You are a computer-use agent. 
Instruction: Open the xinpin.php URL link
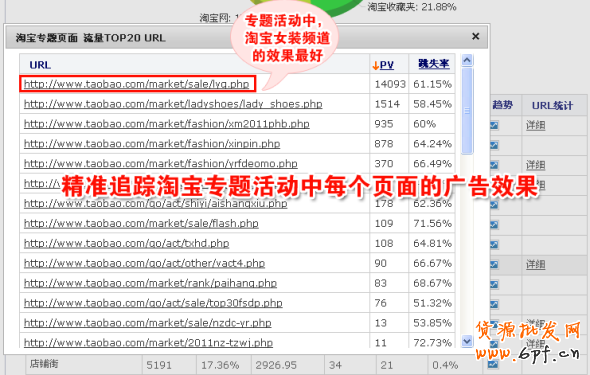click(x=152, y=144)
